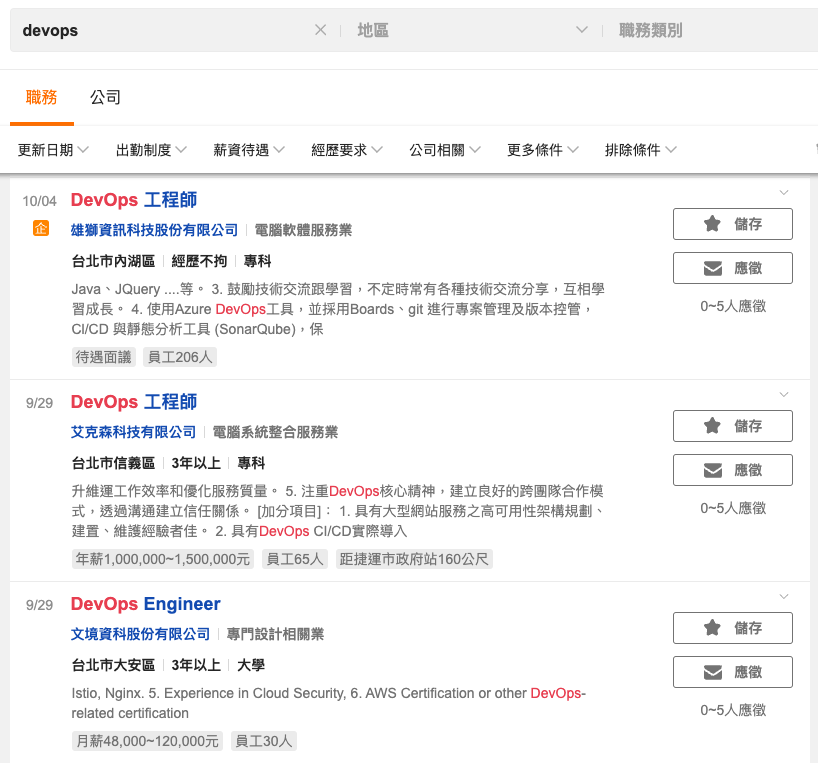The width and height of the screenshot is (818, 763).
Task: Click the 員工206人 tag
Action: pos(180,357)
